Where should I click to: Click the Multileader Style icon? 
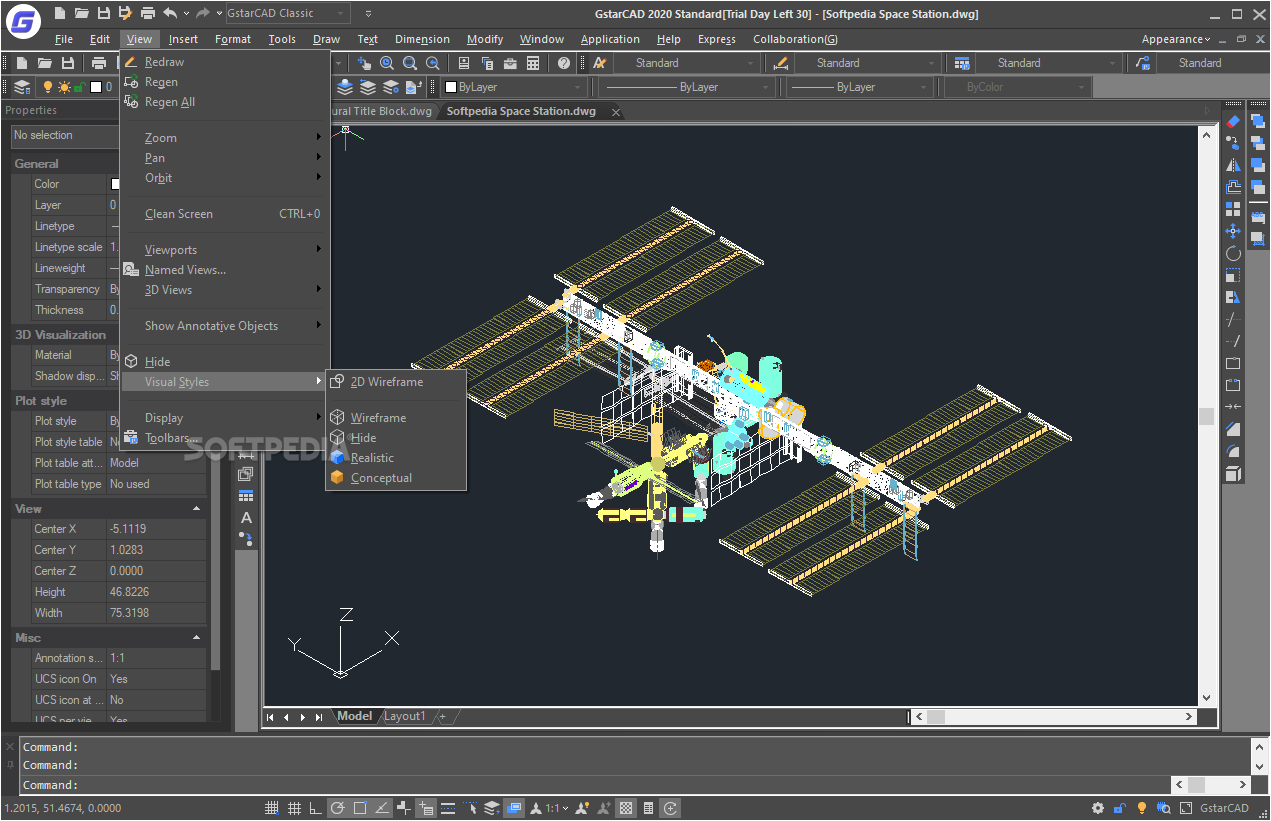pyautogui.click(x=1143, y=63)
